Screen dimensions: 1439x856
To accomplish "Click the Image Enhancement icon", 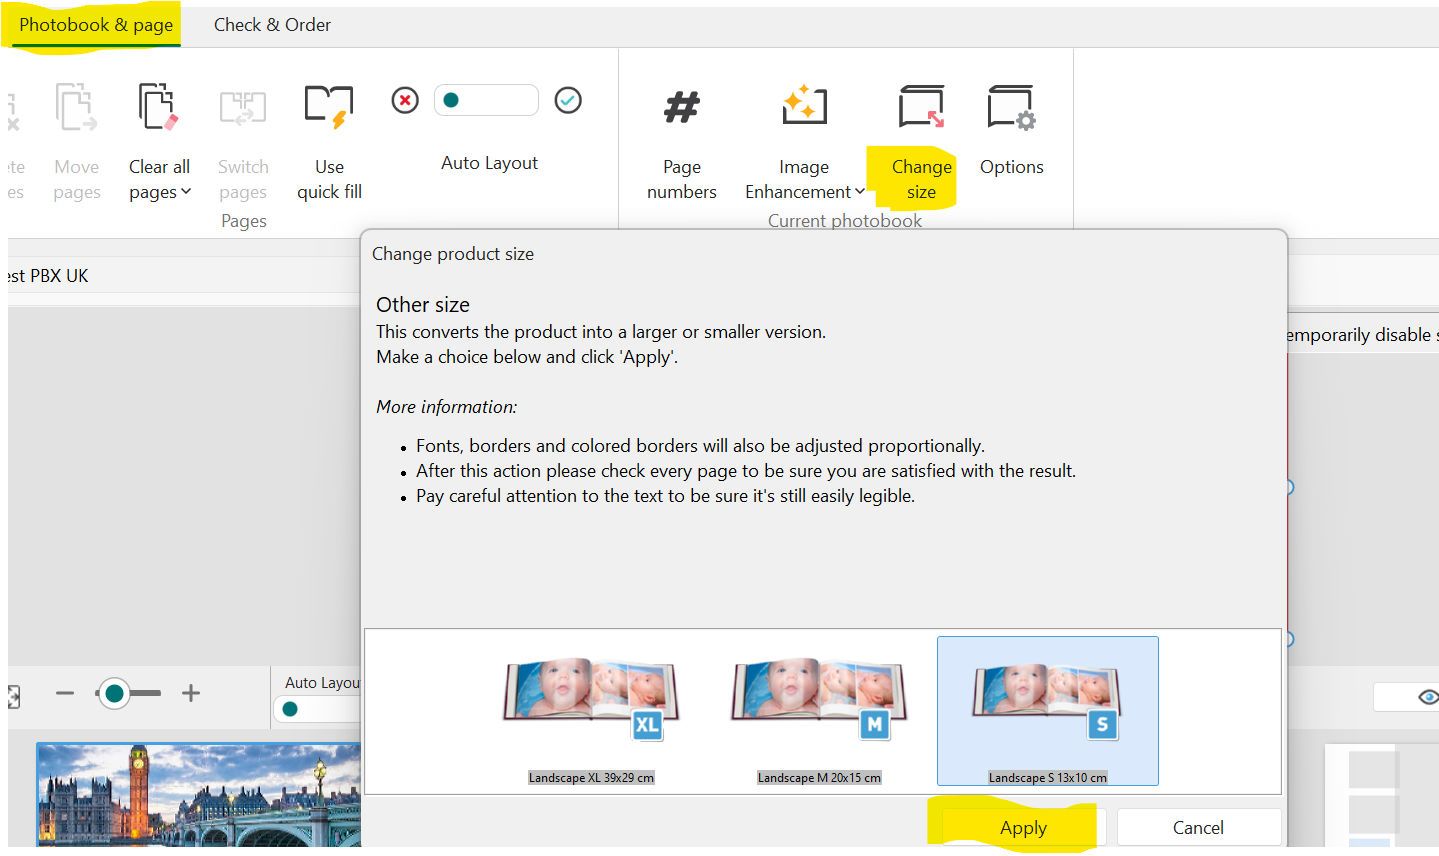I will pos(804,104).
